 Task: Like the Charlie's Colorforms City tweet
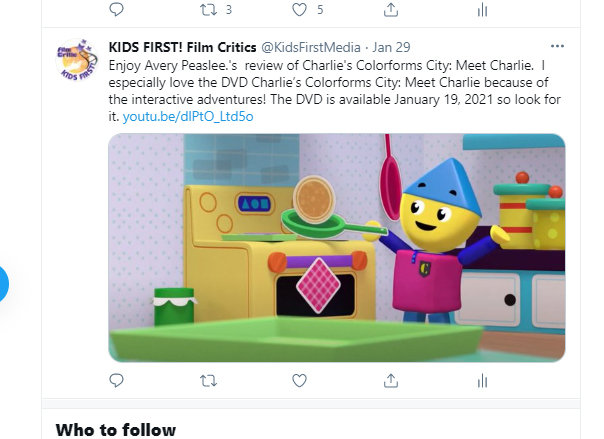tap(299, 380)
